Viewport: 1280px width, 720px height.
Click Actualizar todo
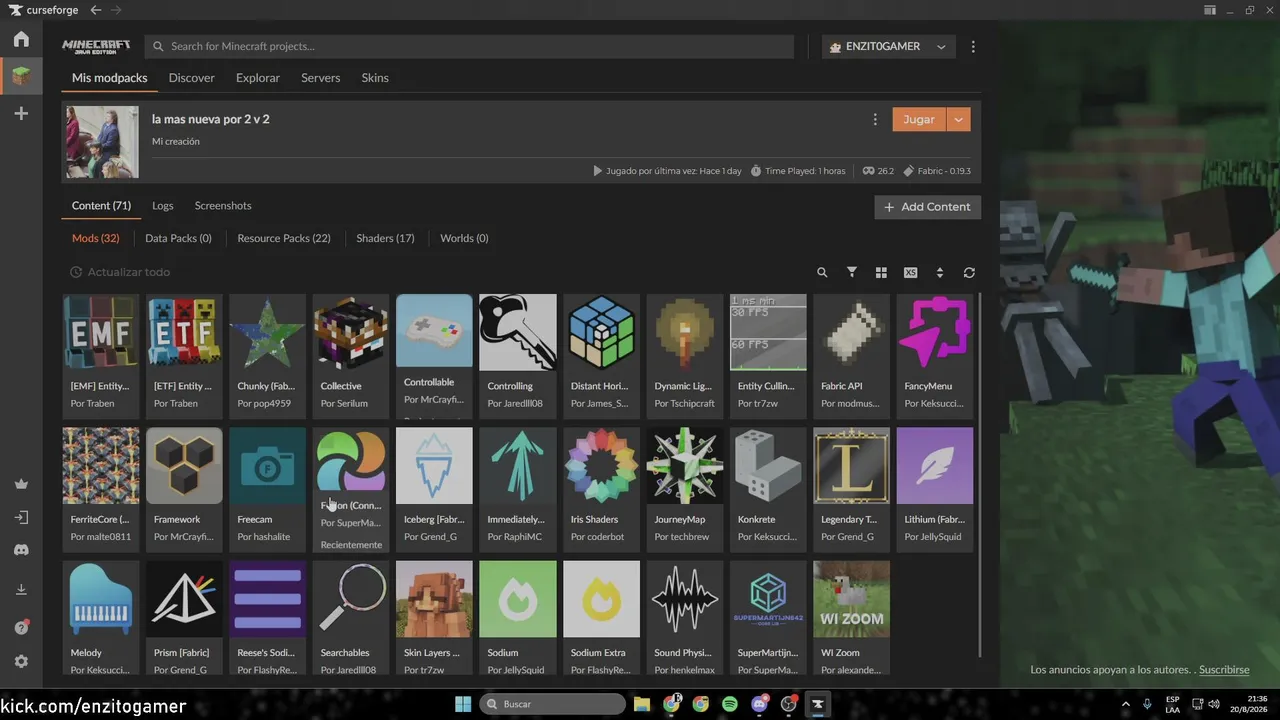click(x=119, y=272)
